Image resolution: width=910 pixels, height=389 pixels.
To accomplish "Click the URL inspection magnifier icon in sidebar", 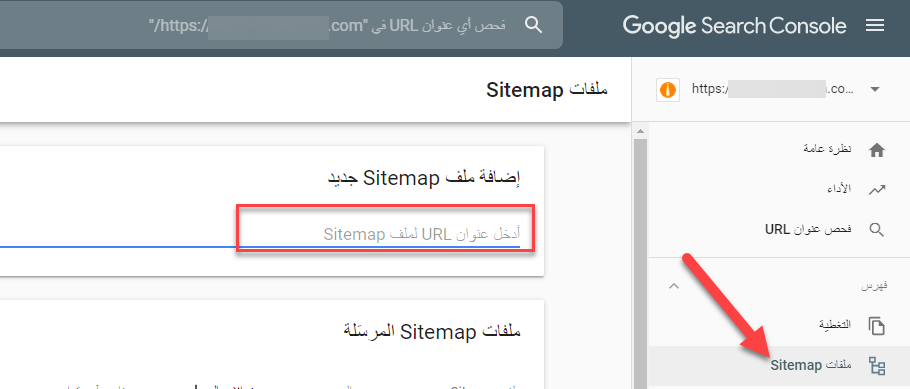I will tap(876, 230).
